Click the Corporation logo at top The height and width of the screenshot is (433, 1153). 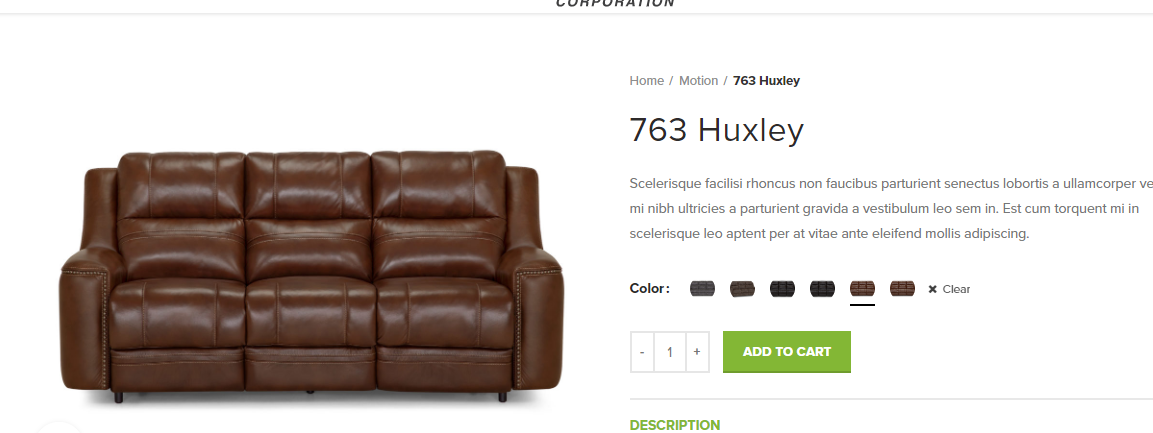click(615, 4)
